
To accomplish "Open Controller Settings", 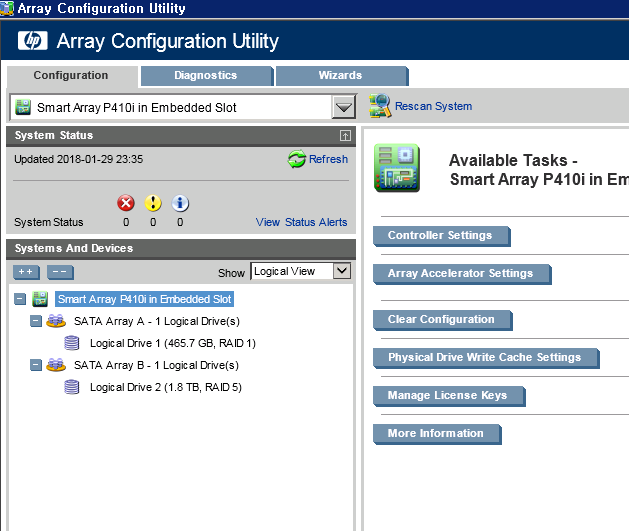I will coord(441,236).
